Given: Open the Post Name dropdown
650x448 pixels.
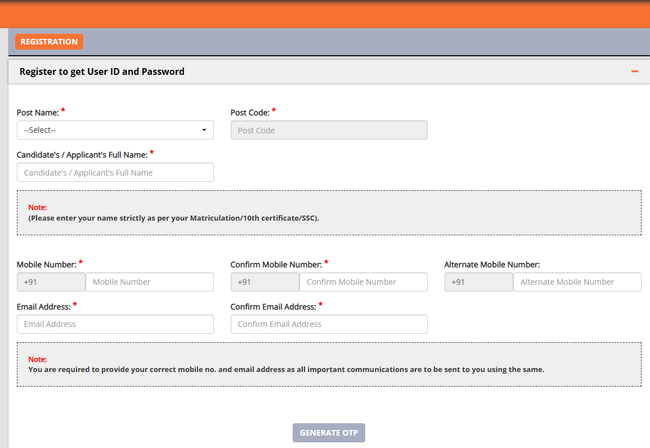Looking at the screenshot, I should (x=115, y=130).
